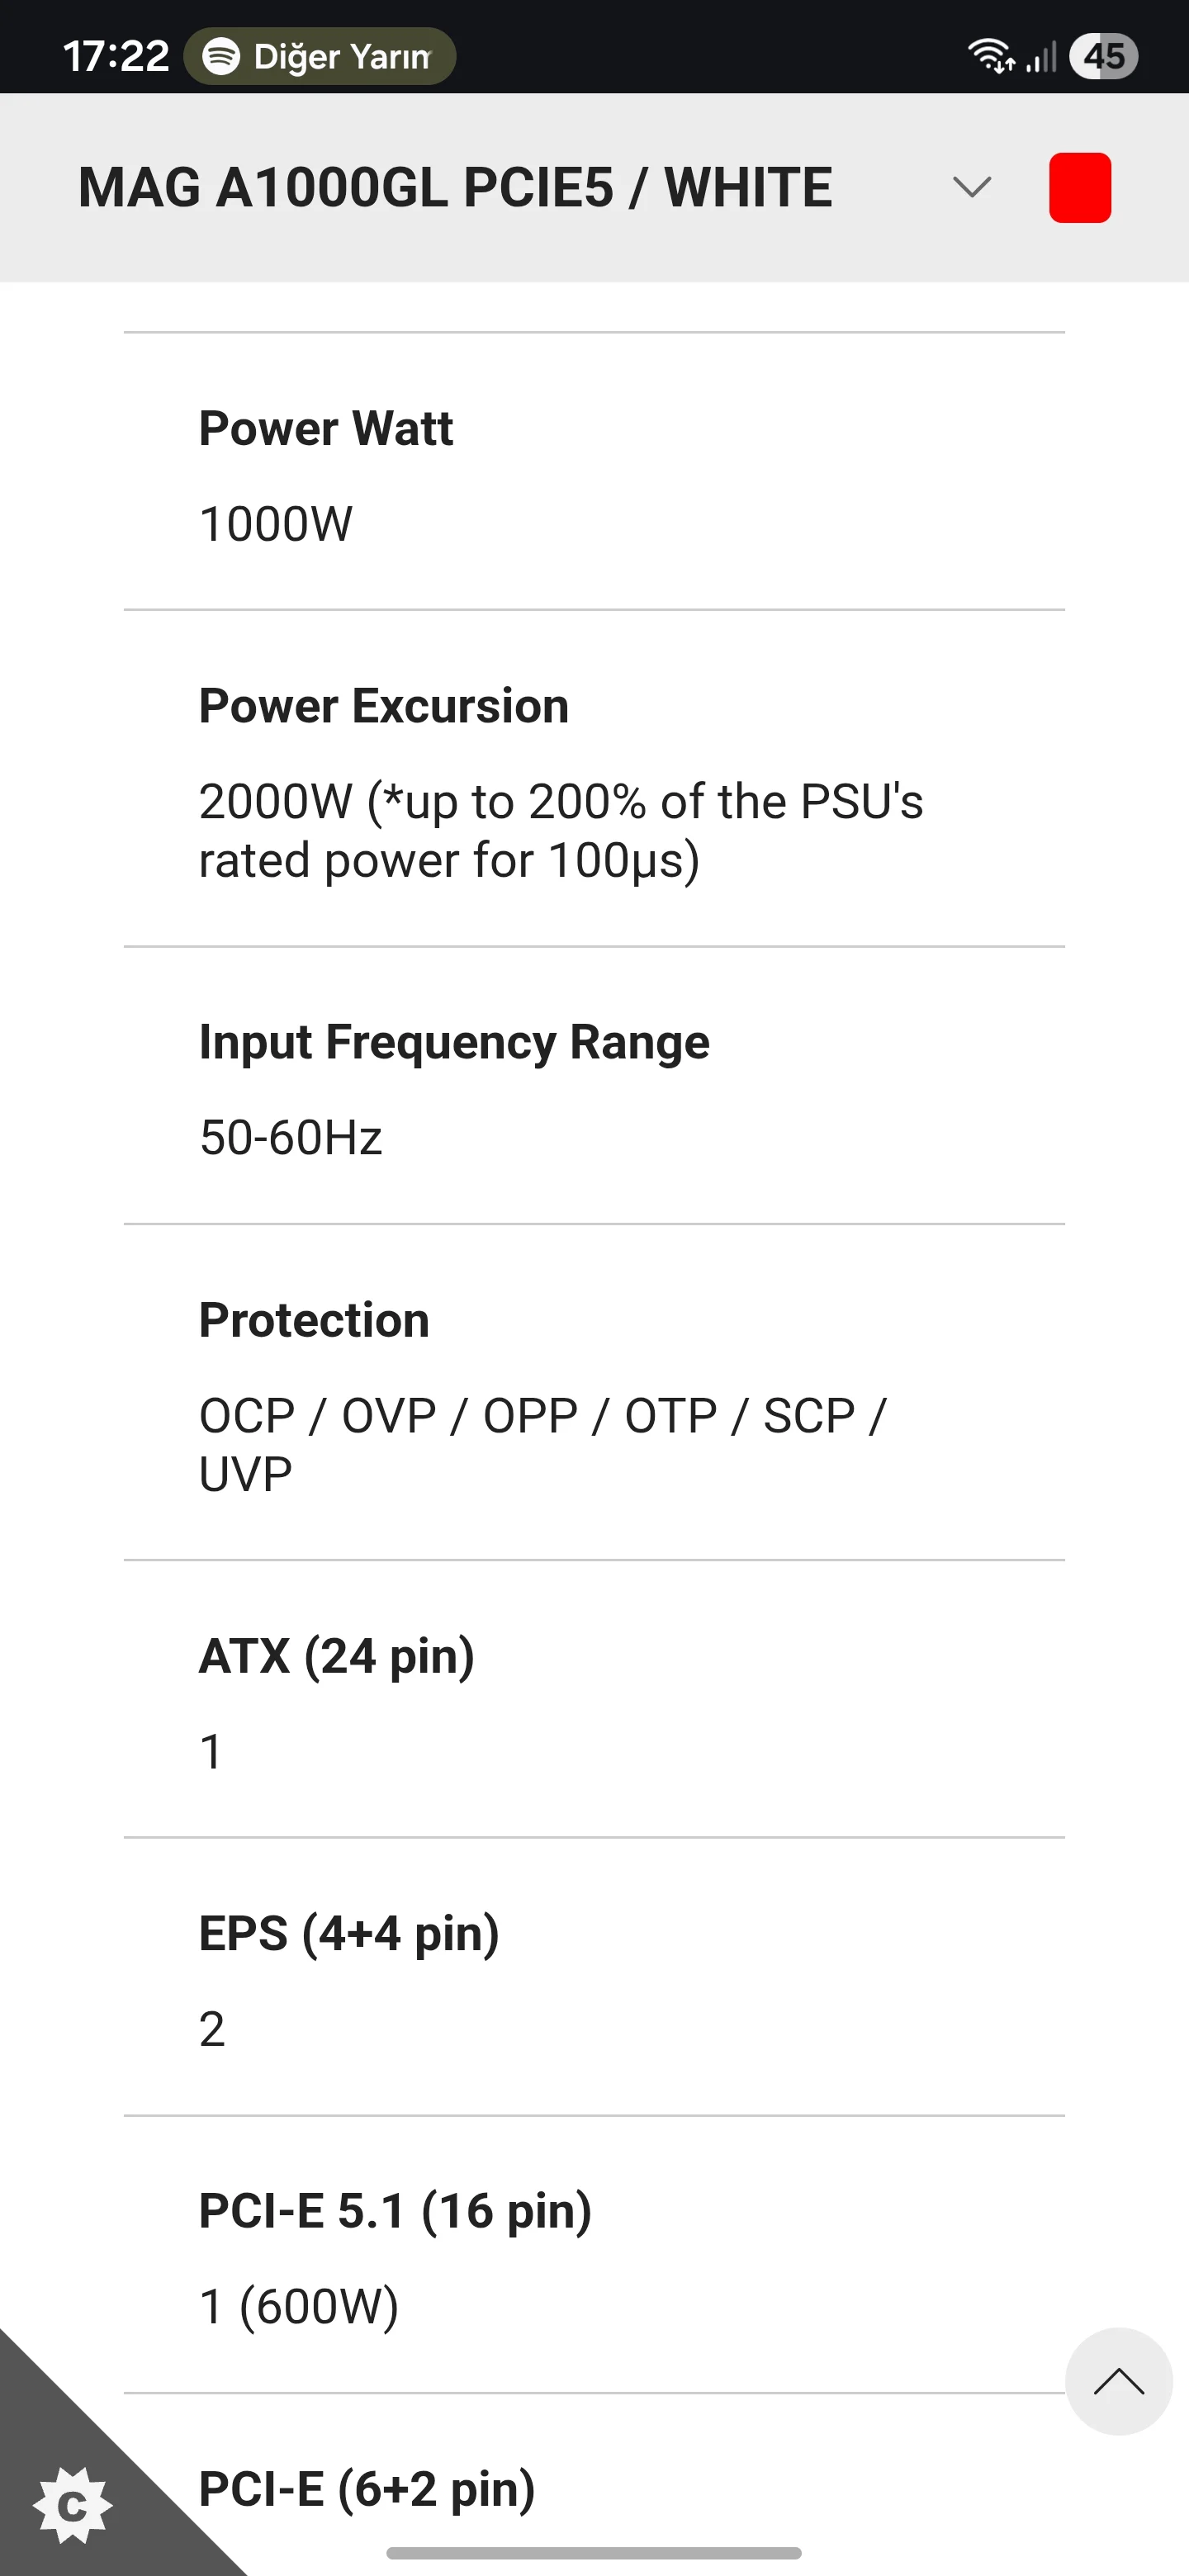This screenshot has width=1189, height=2576.
Task: Open the Spotify now-playing pill
Action: tap(319, 56)
